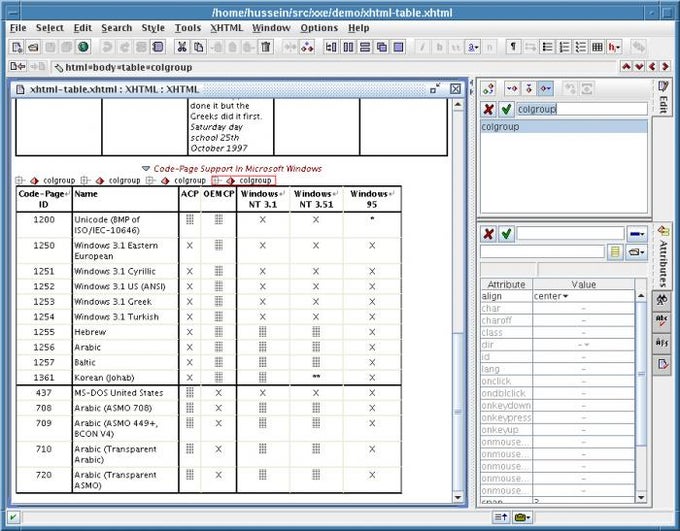Expand the second colgroup element
The width and height of the screenshot is (680, 531).
[x=85, y=180]
